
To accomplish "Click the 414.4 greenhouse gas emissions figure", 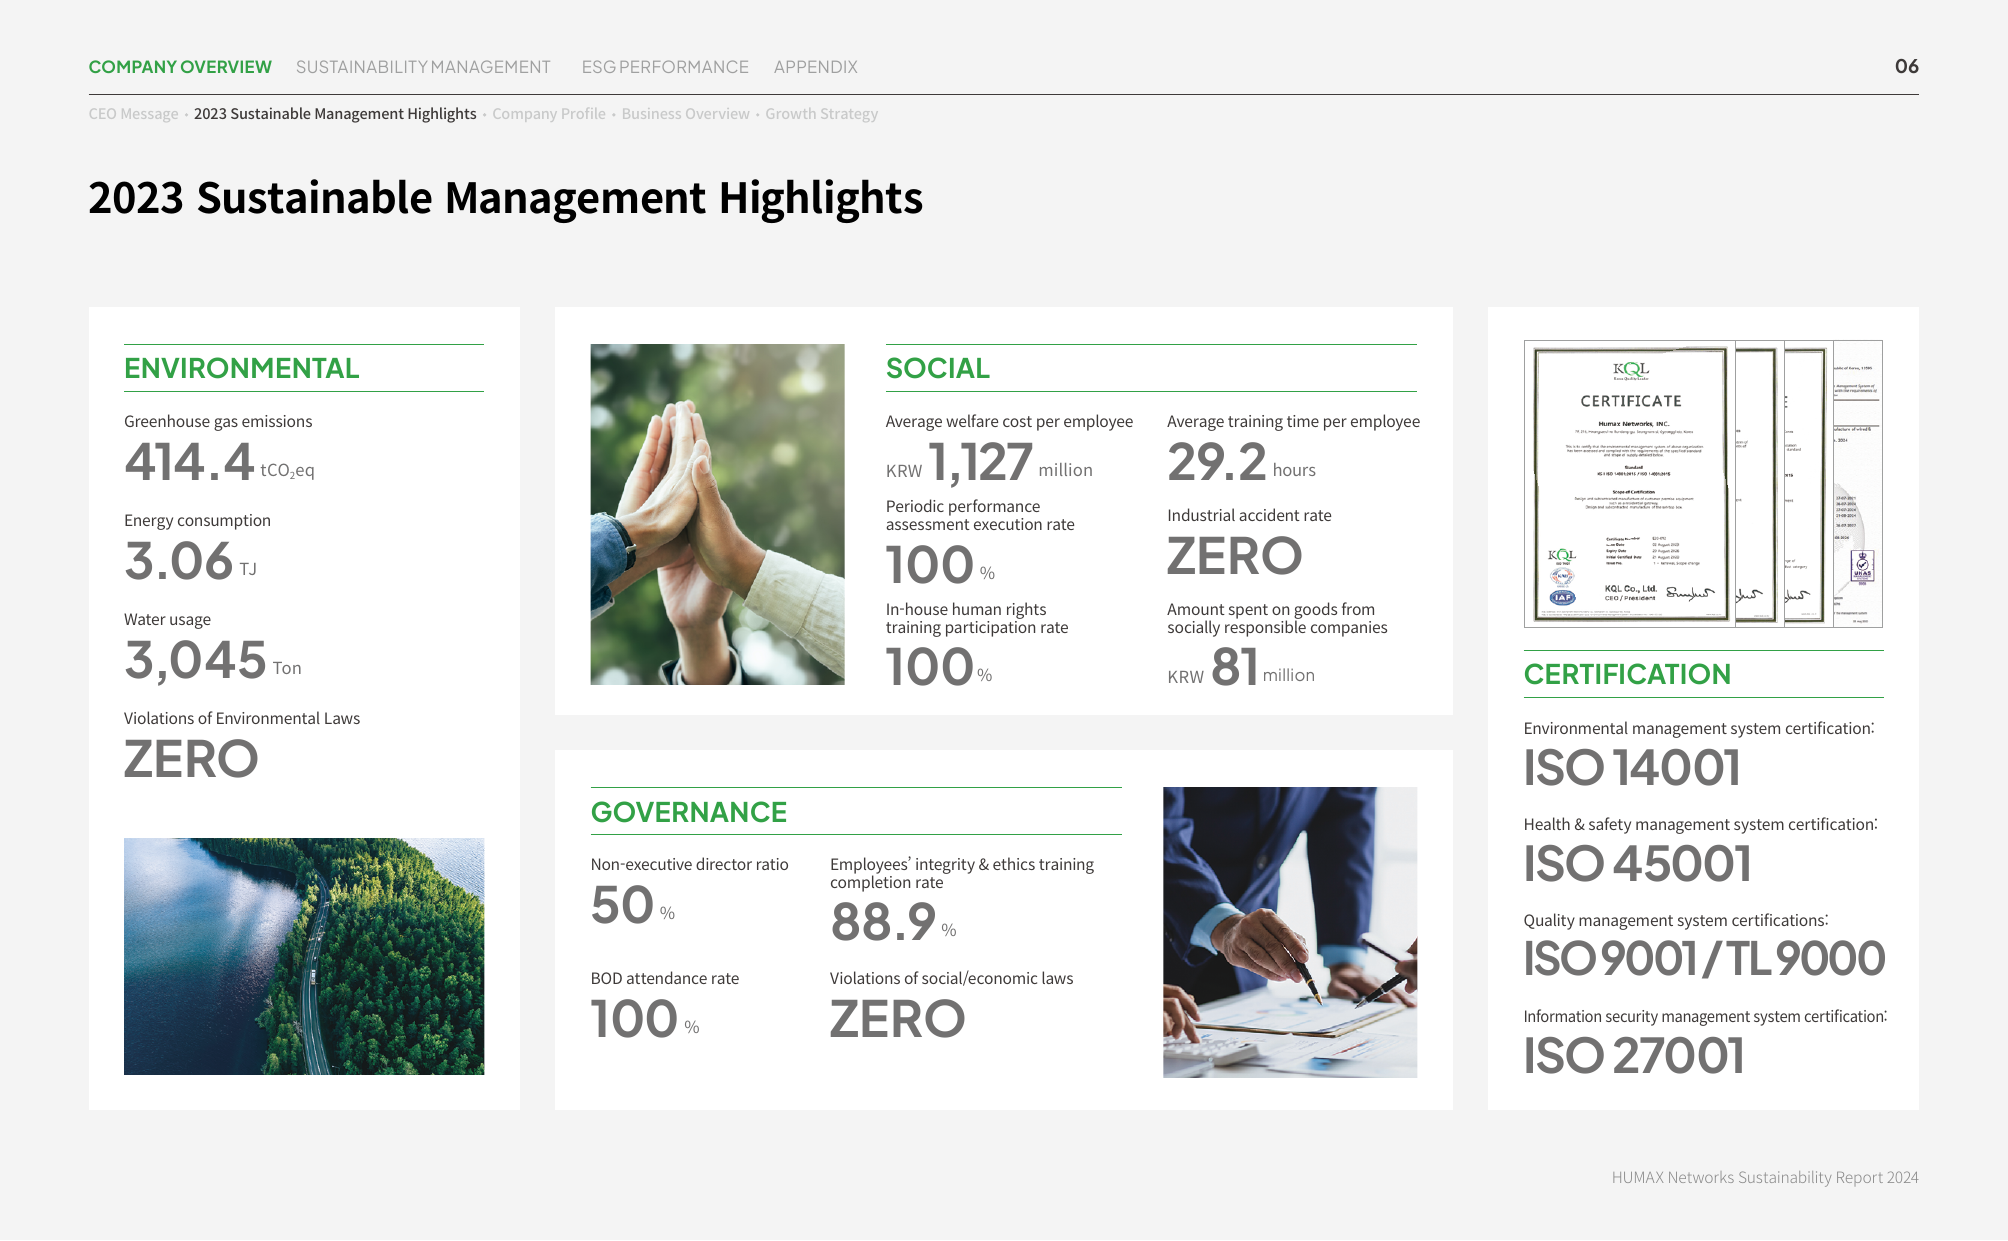I will (x=189, y=462).
